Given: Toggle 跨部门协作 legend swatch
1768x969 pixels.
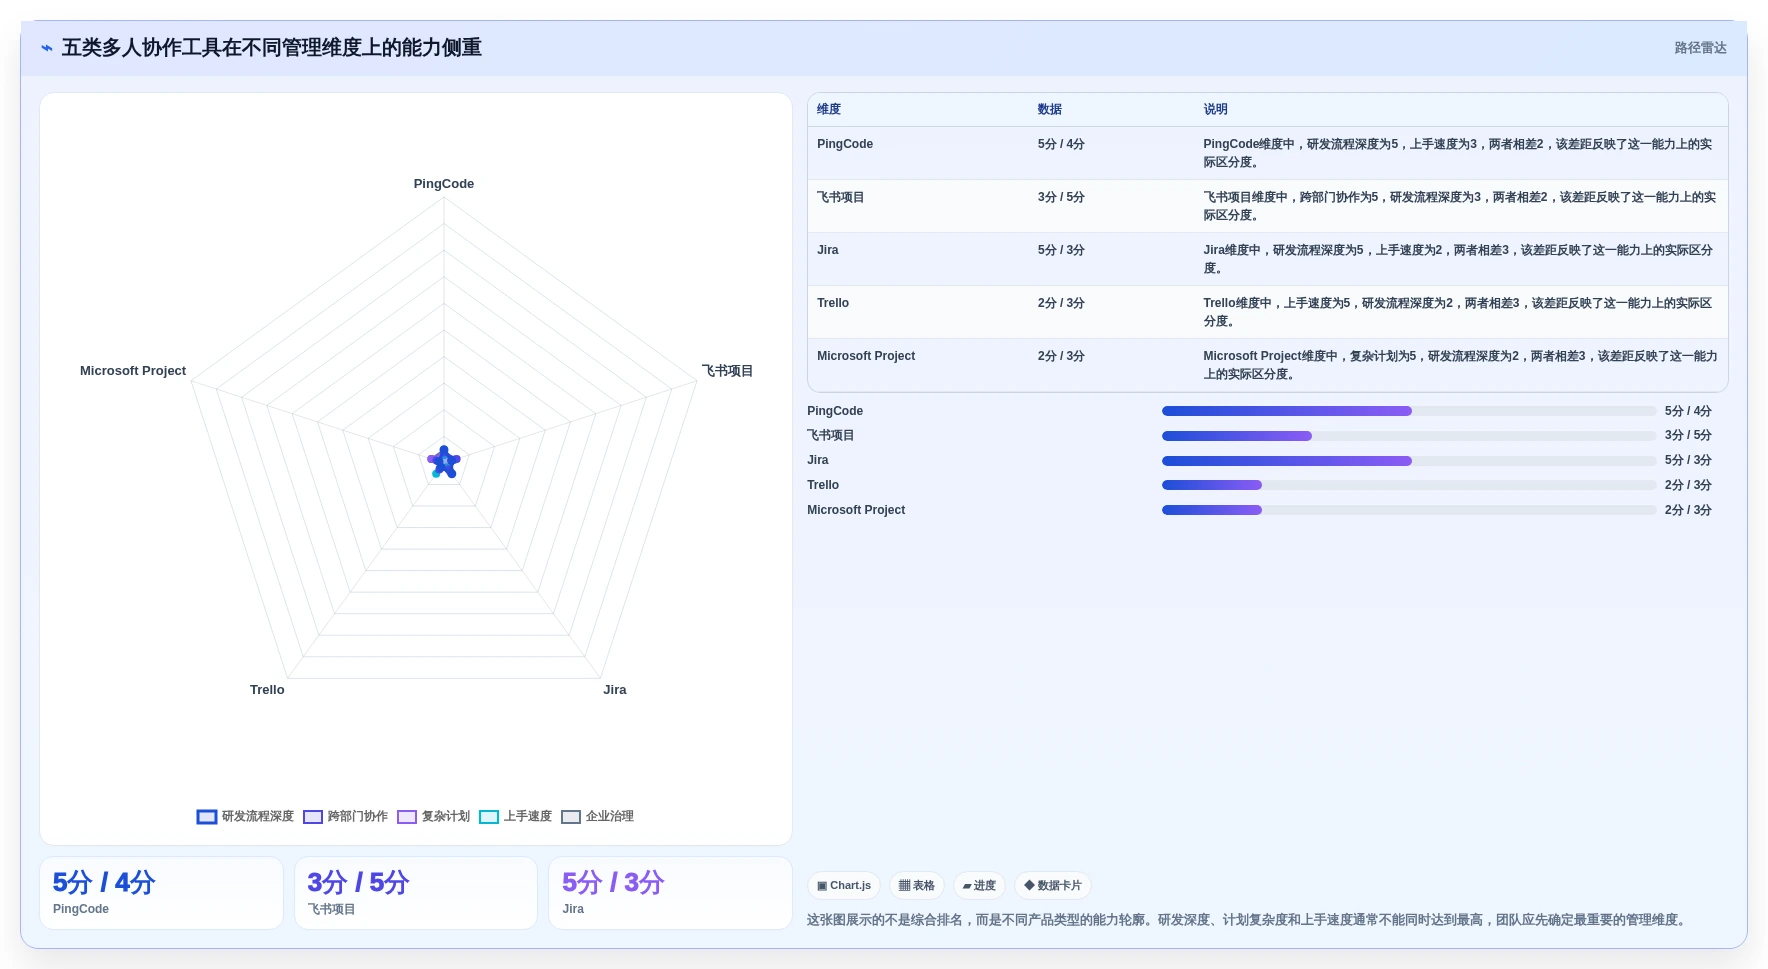Looking at the screenshot, I should coord(313,817).
